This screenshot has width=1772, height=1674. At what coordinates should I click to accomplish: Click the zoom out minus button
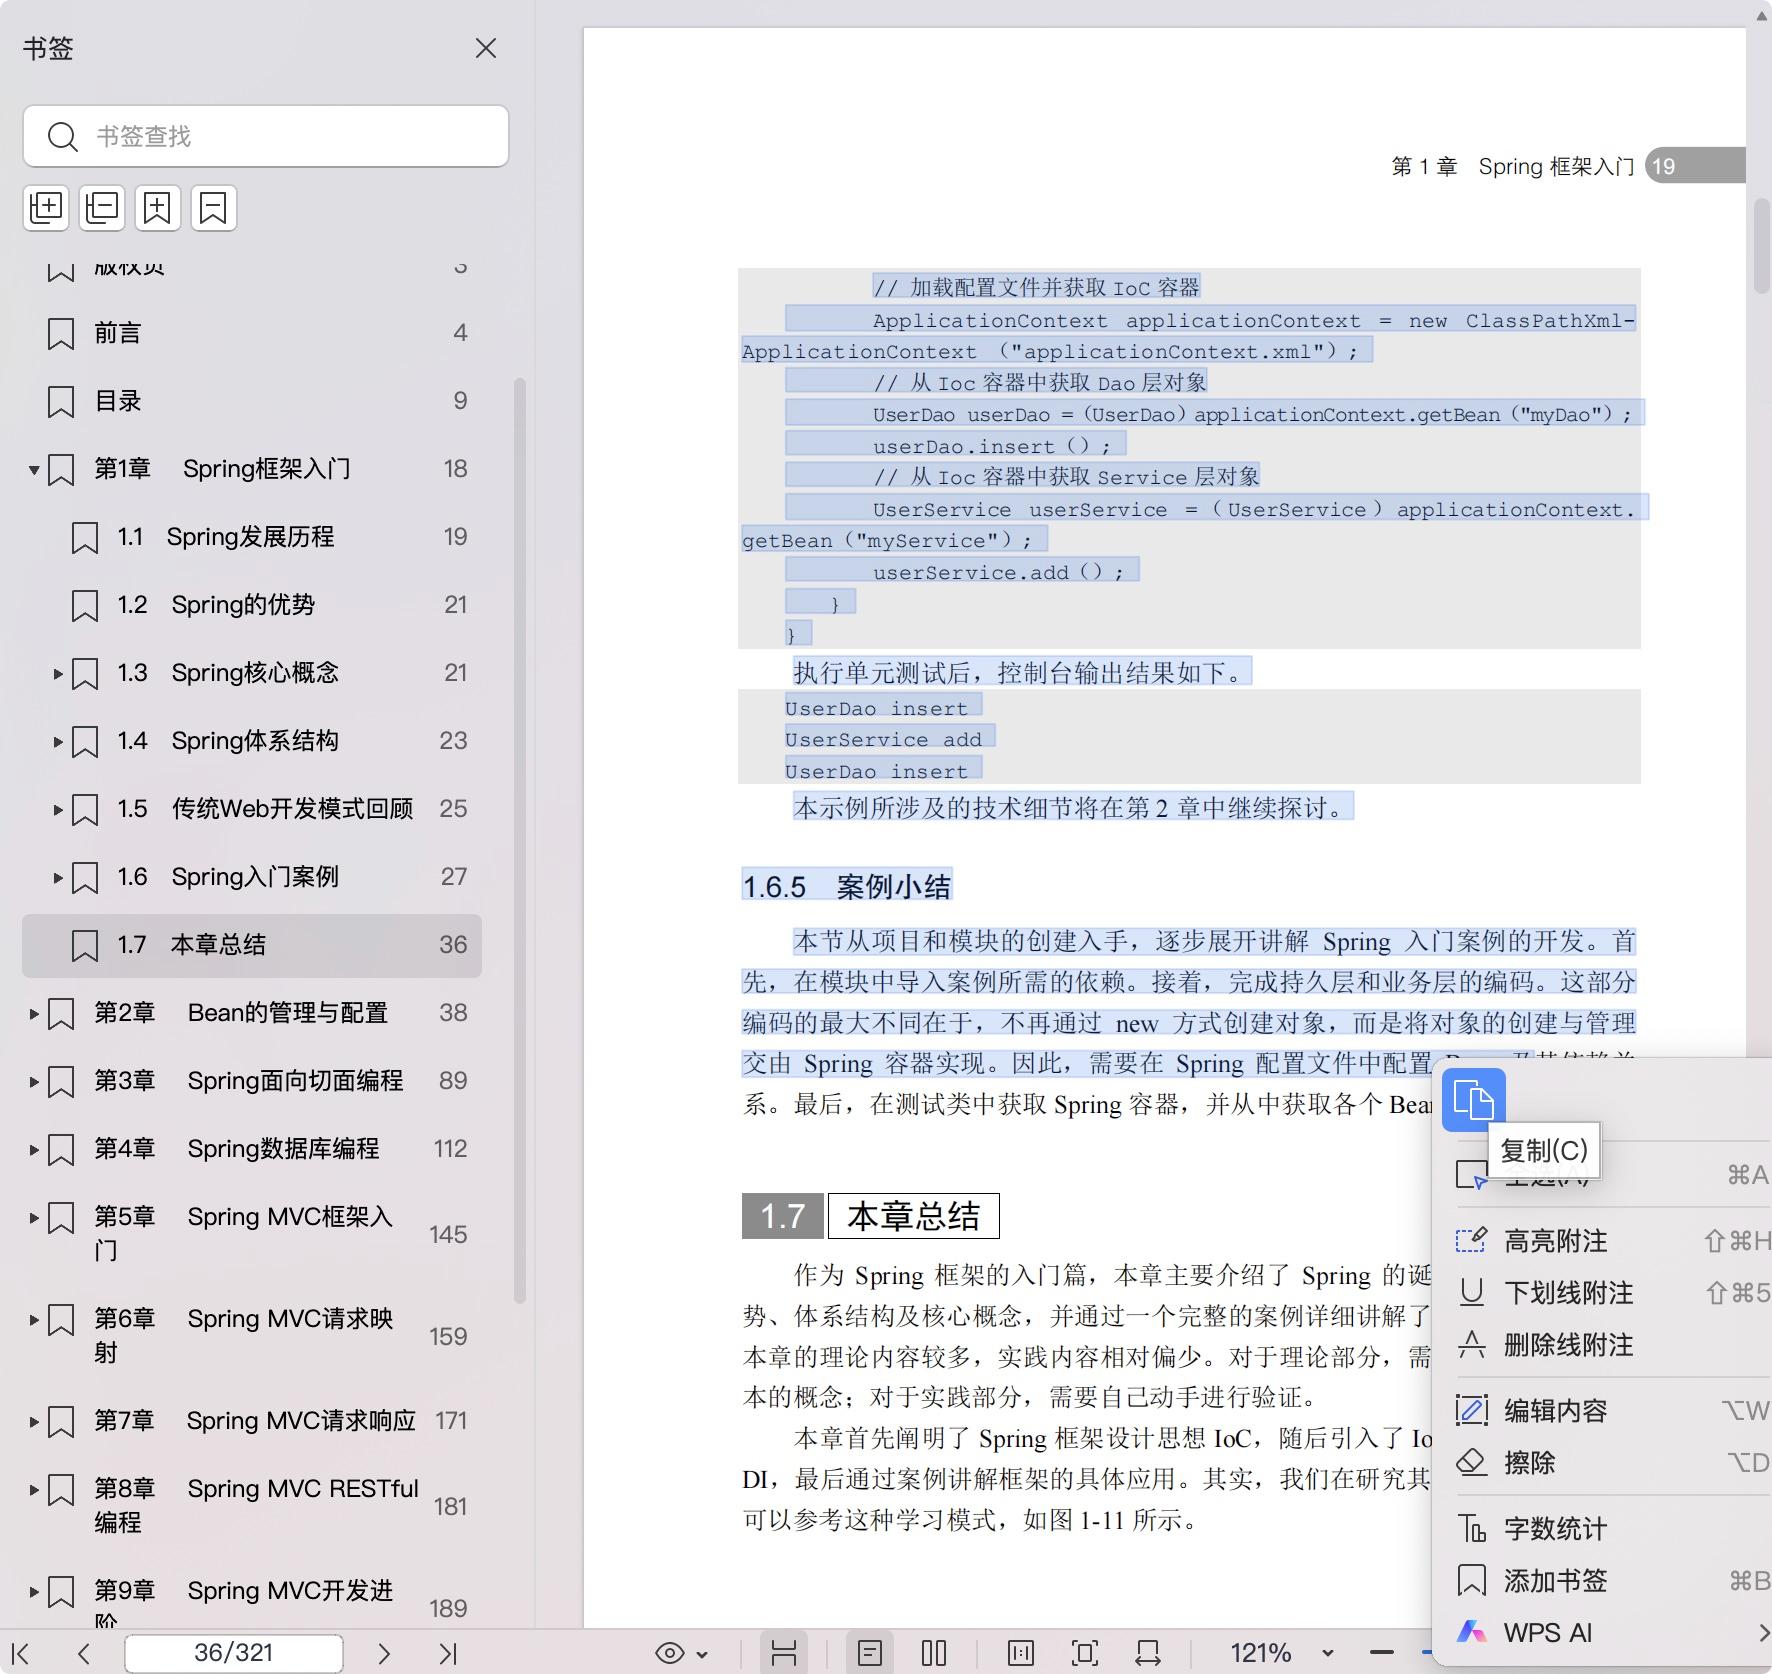[x=1381, y=1654]
